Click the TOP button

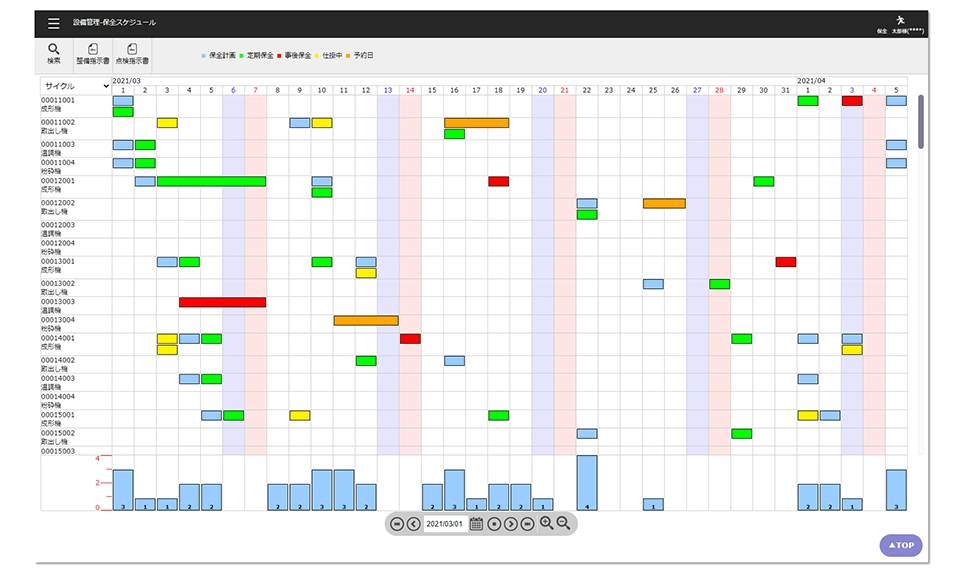(x=900, y=545)
